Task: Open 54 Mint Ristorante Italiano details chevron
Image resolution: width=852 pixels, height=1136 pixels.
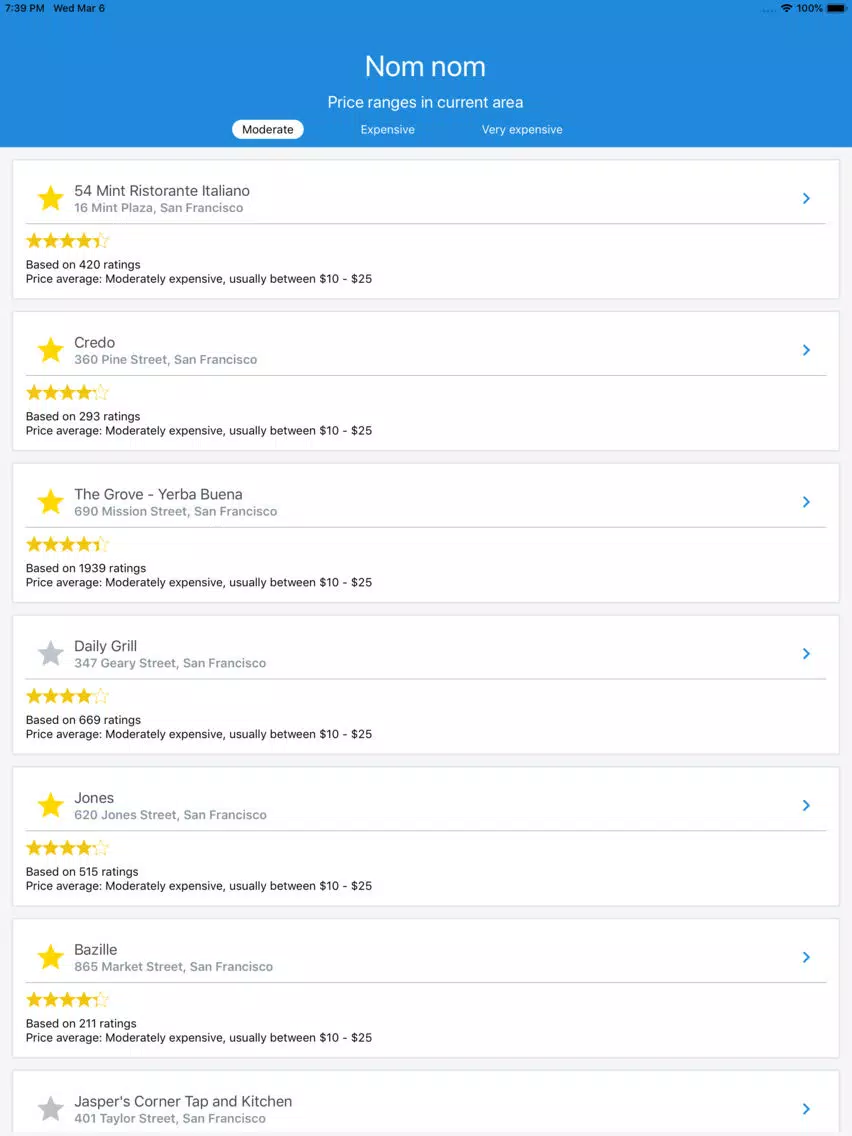Action: (806, 199)
